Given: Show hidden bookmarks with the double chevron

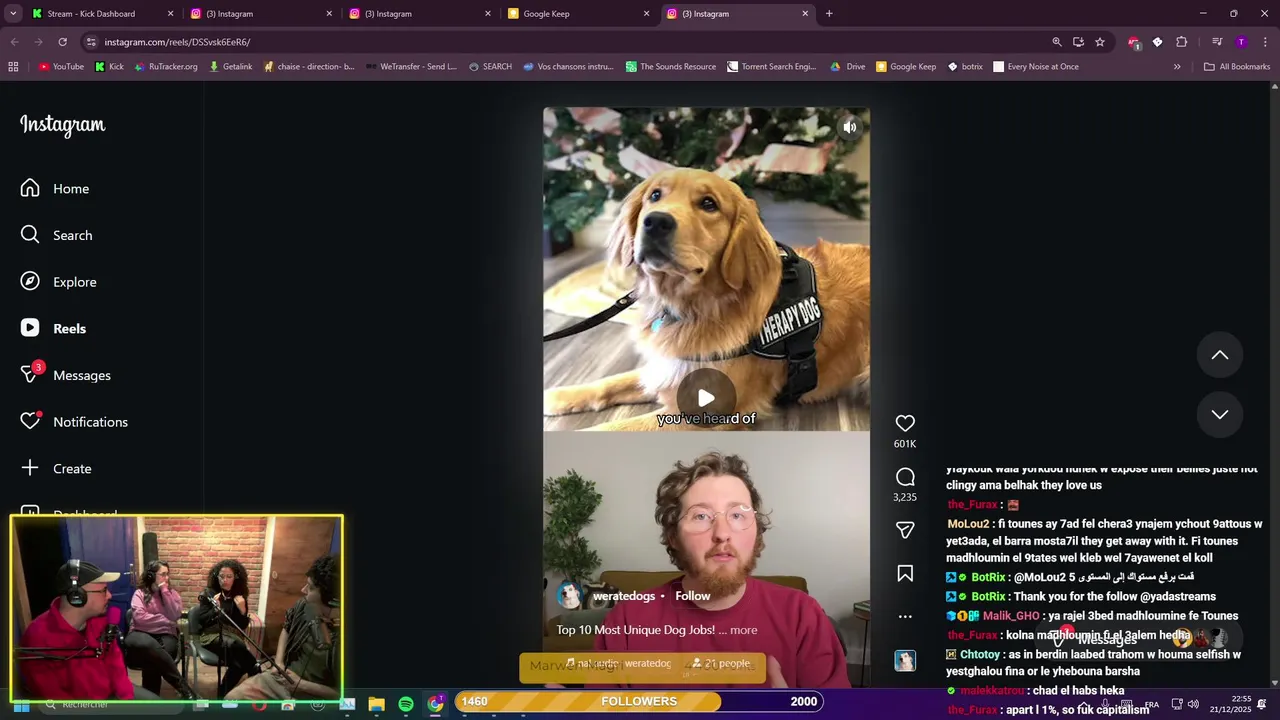Looking at the screenshot, I should tap(1177, 67).
